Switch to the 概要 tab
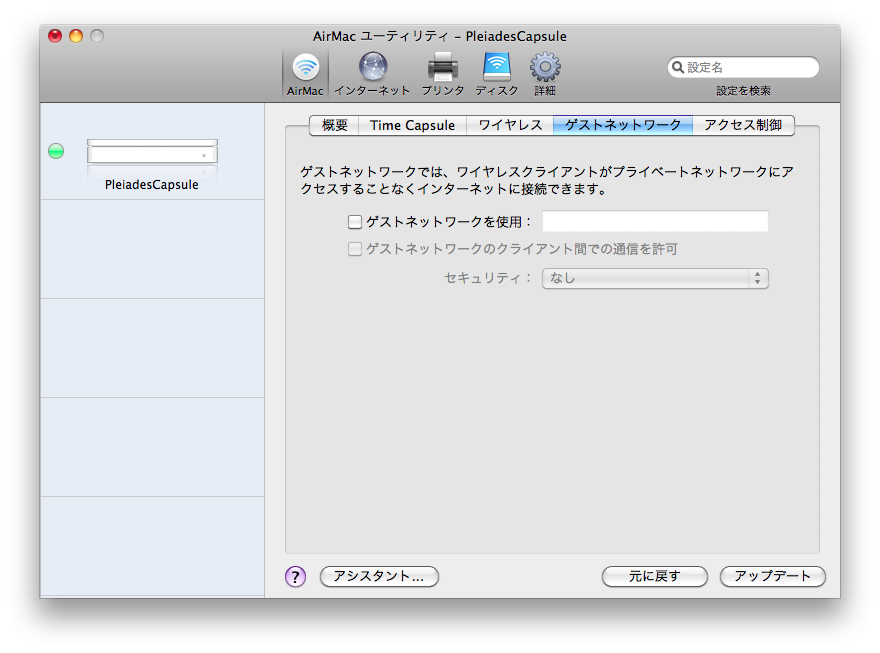This screenshot has width=880, height=653. point(334,125)
